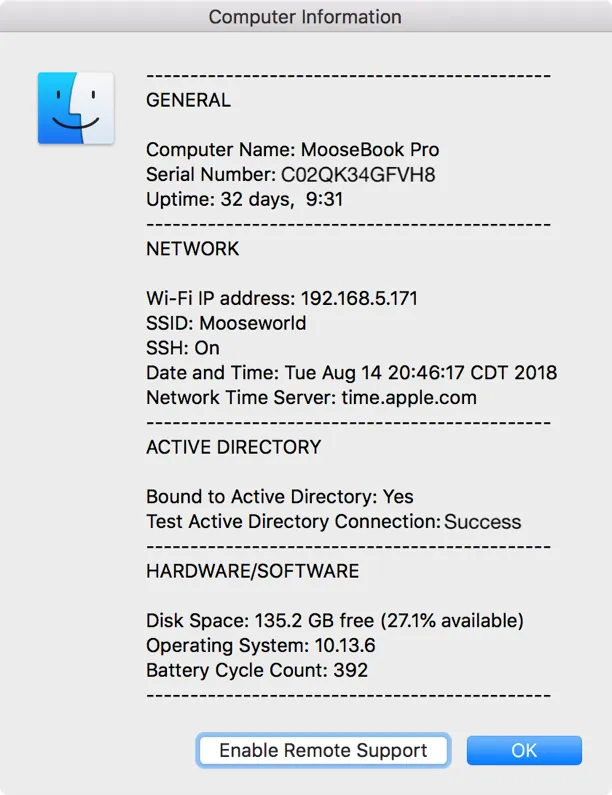Click the Success connection result text

click(x=482, y=522)
